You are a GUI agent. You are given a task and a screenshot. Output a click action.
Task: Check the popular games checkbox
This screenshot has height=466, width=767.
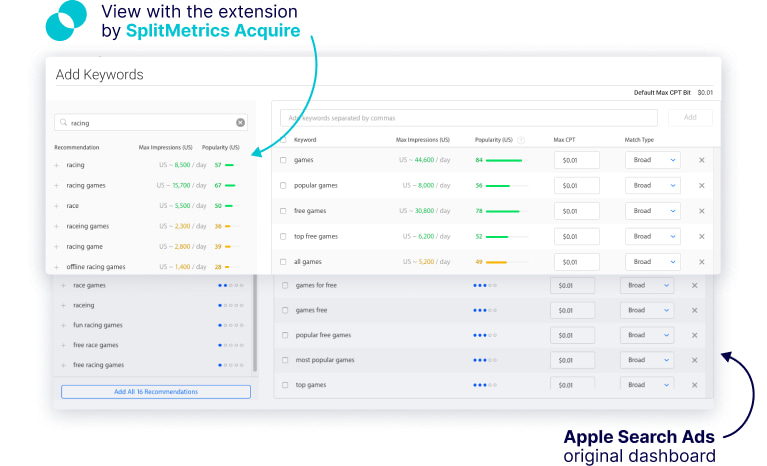pos(283,185)
